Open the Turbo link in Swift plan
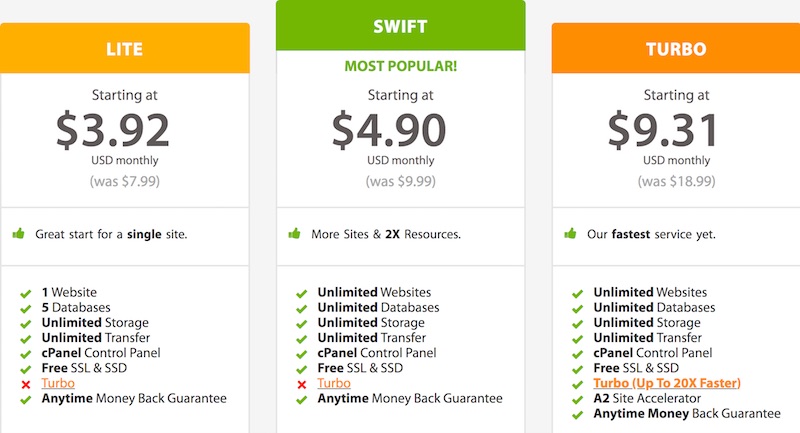This screenshot has width=800, height=433. [334, 383]
